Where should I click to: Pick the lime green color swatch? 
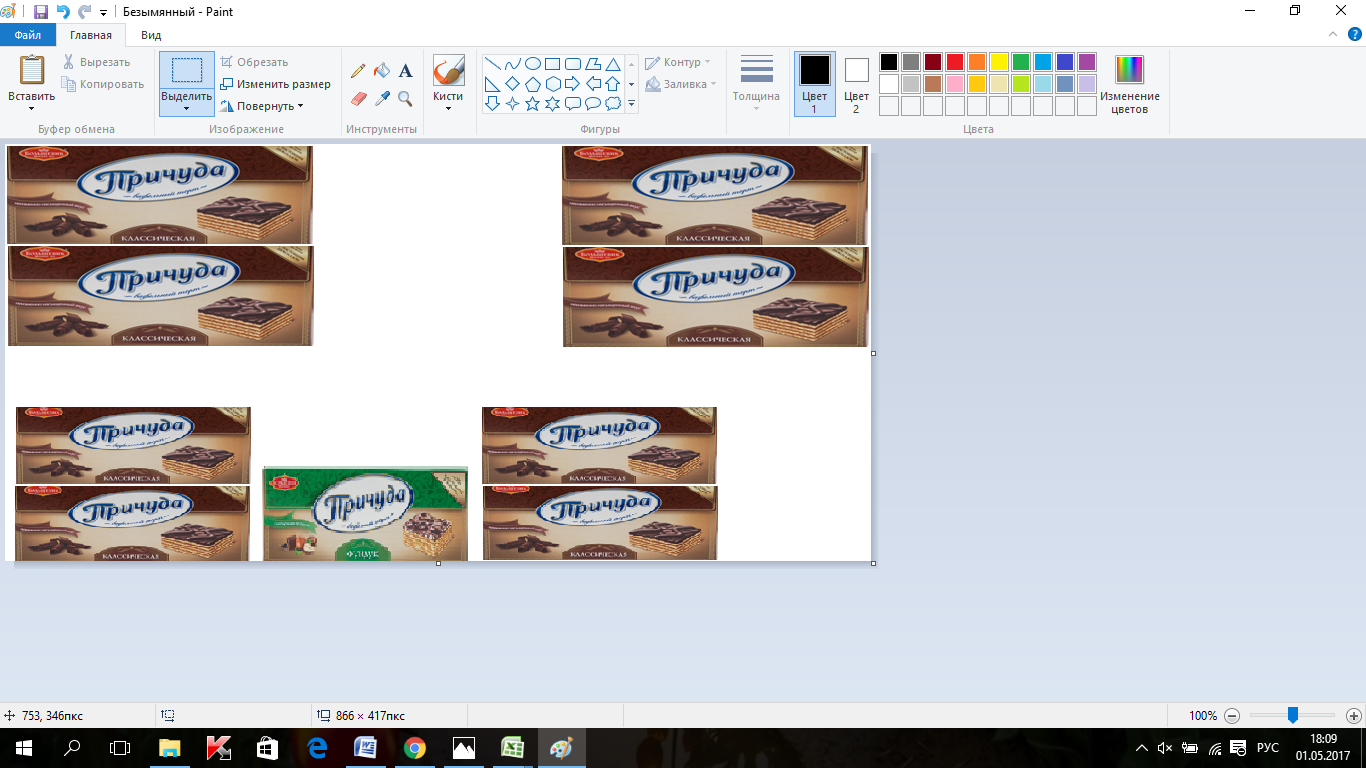click(1021, 84)
